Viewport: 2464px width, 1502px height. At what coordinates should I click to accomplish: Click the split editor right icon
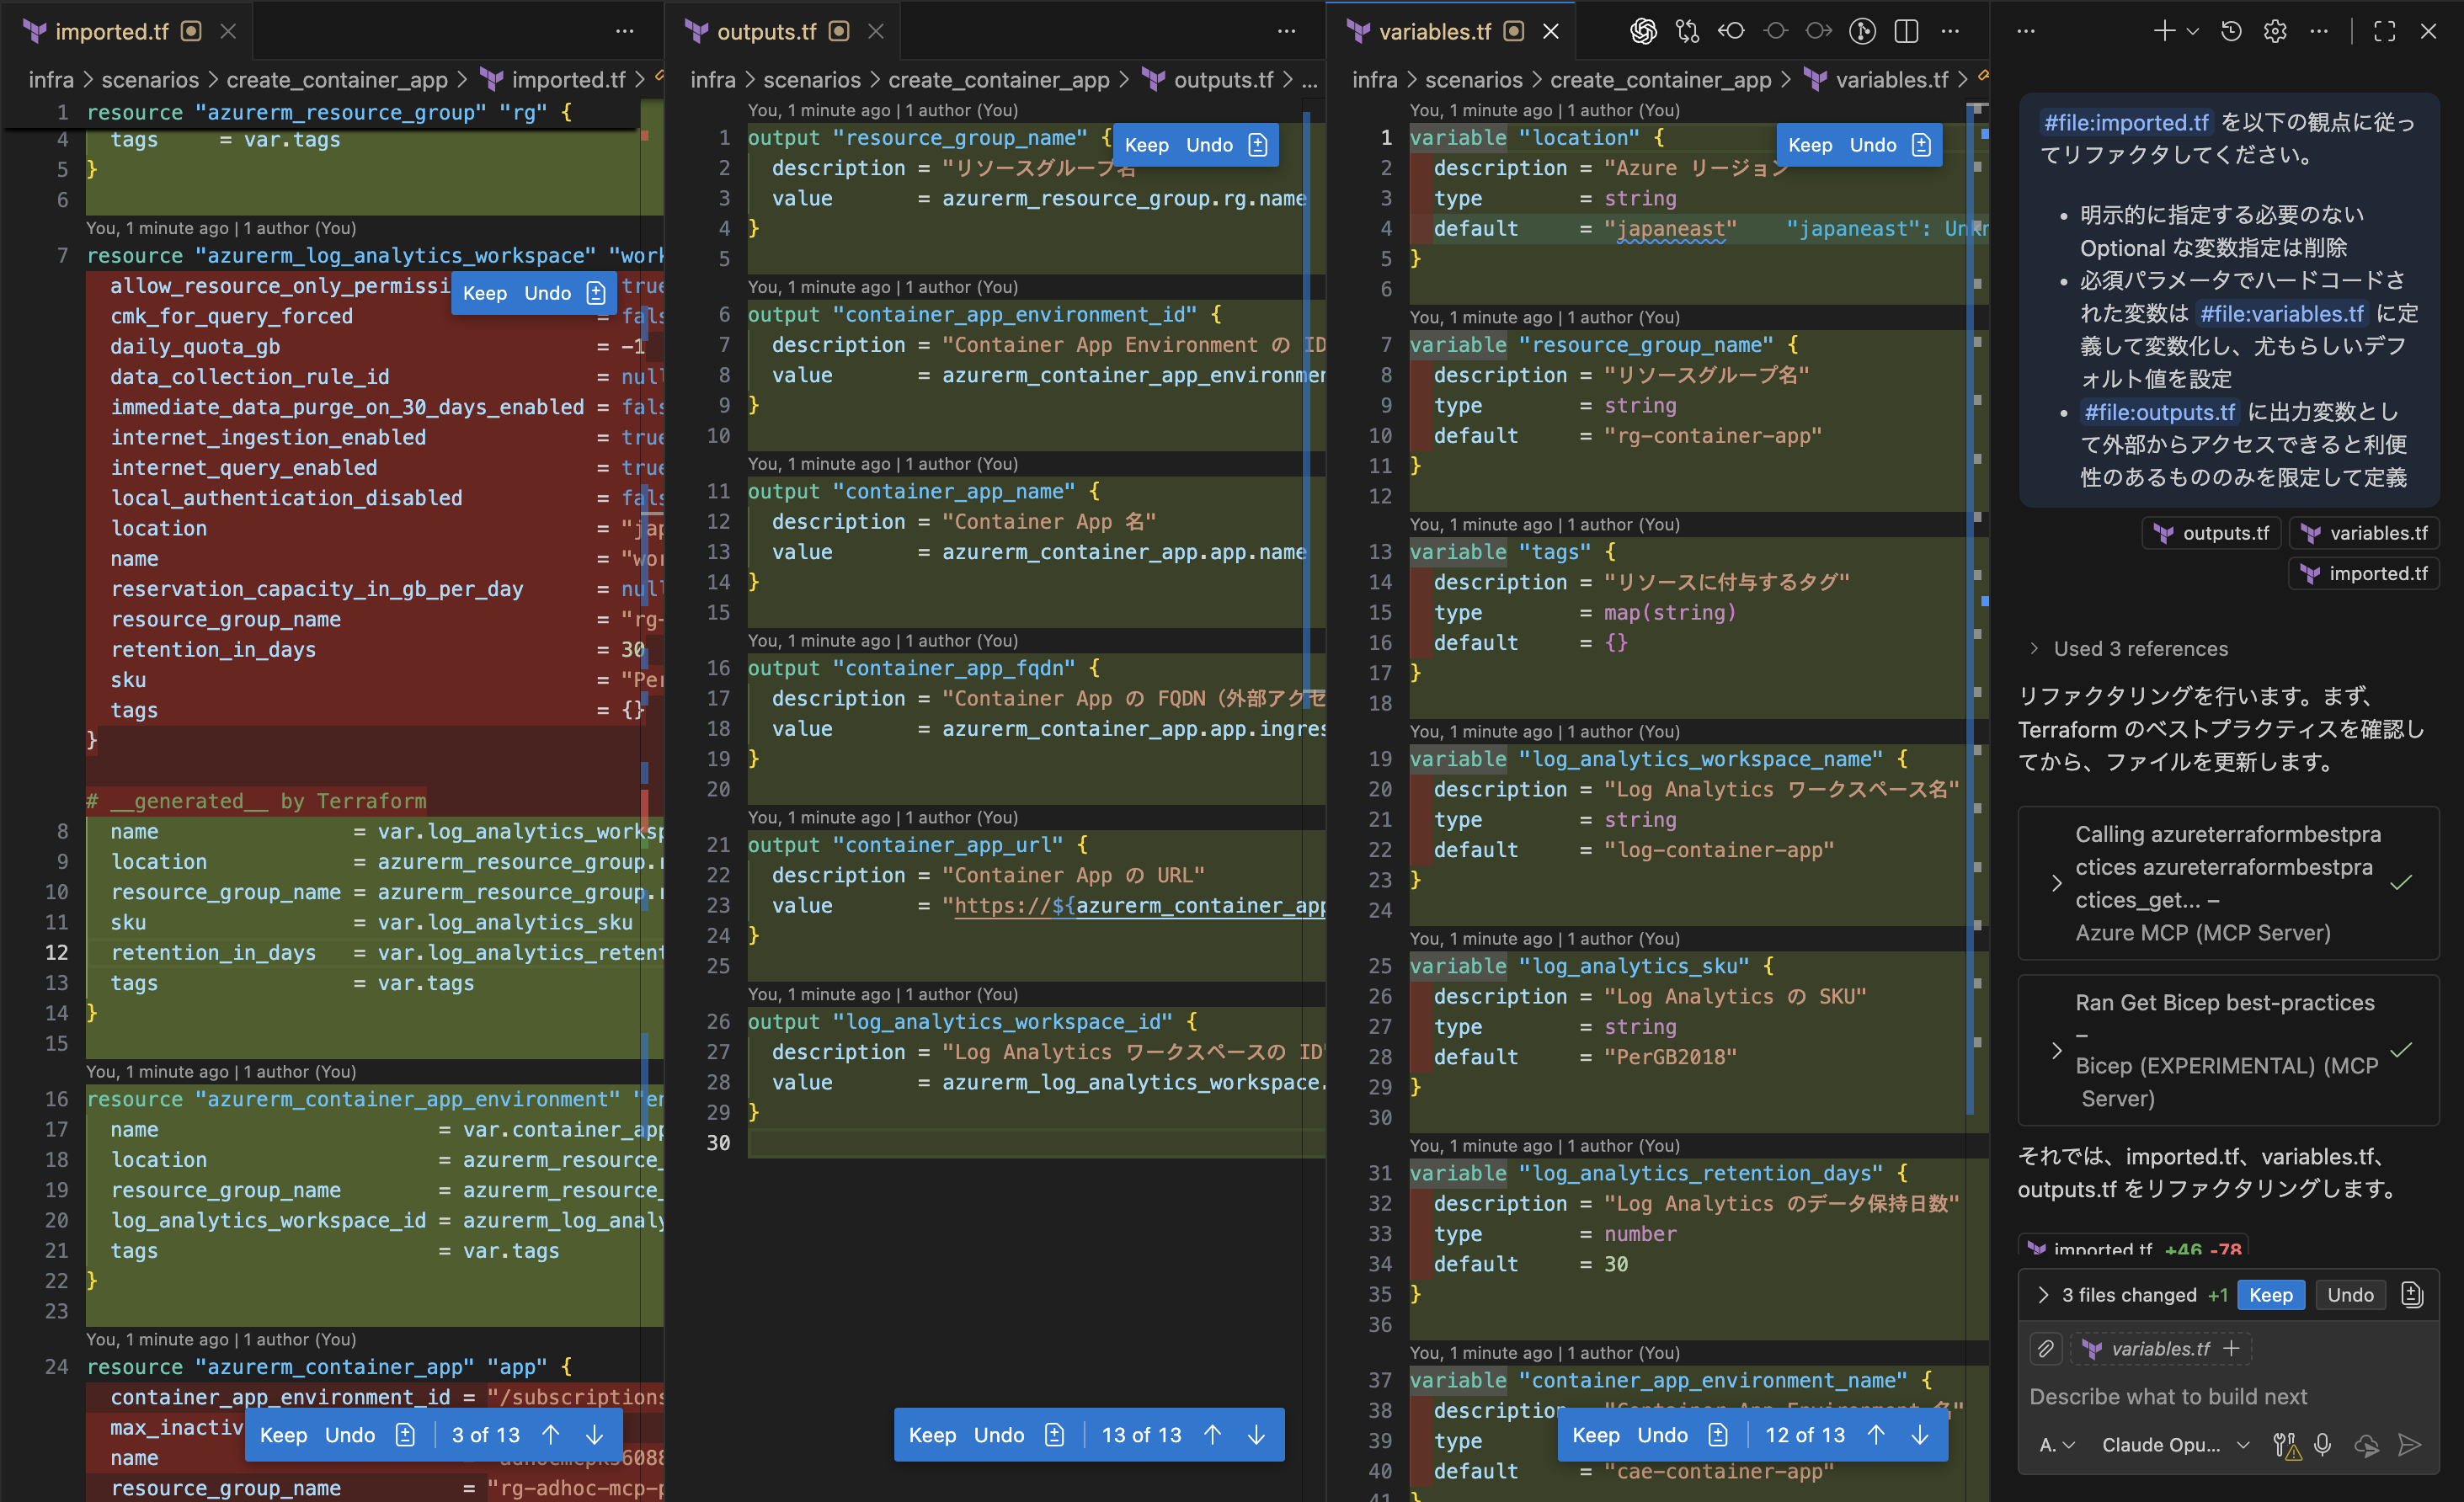(1906, 31)
